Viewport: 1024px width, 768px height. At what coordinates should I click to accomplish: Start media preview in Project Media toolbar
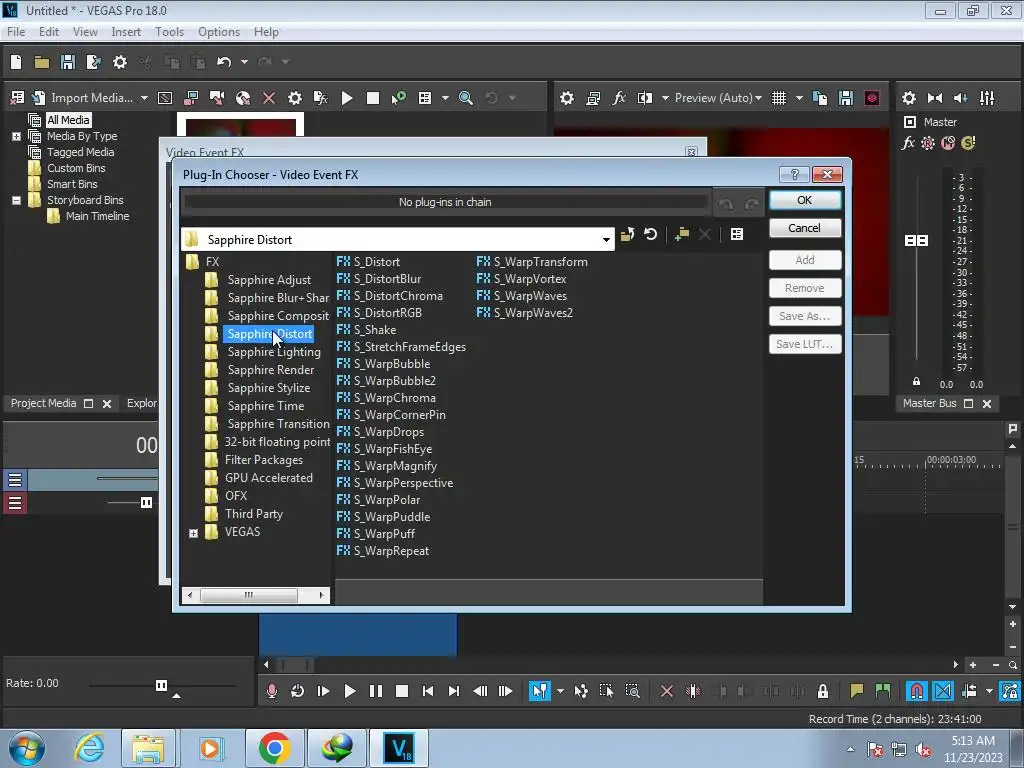pyautogui.click(x=347, y=98)
